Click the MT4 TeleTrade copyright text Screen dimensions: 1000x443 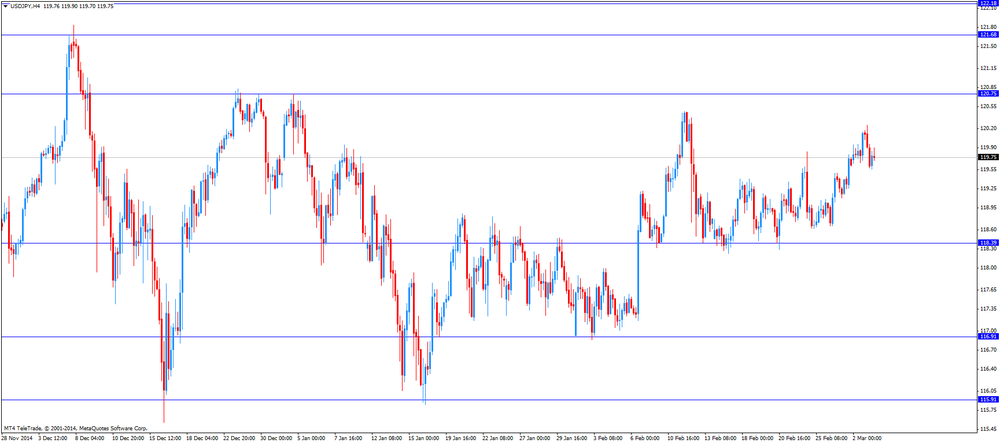pos(75,428)
